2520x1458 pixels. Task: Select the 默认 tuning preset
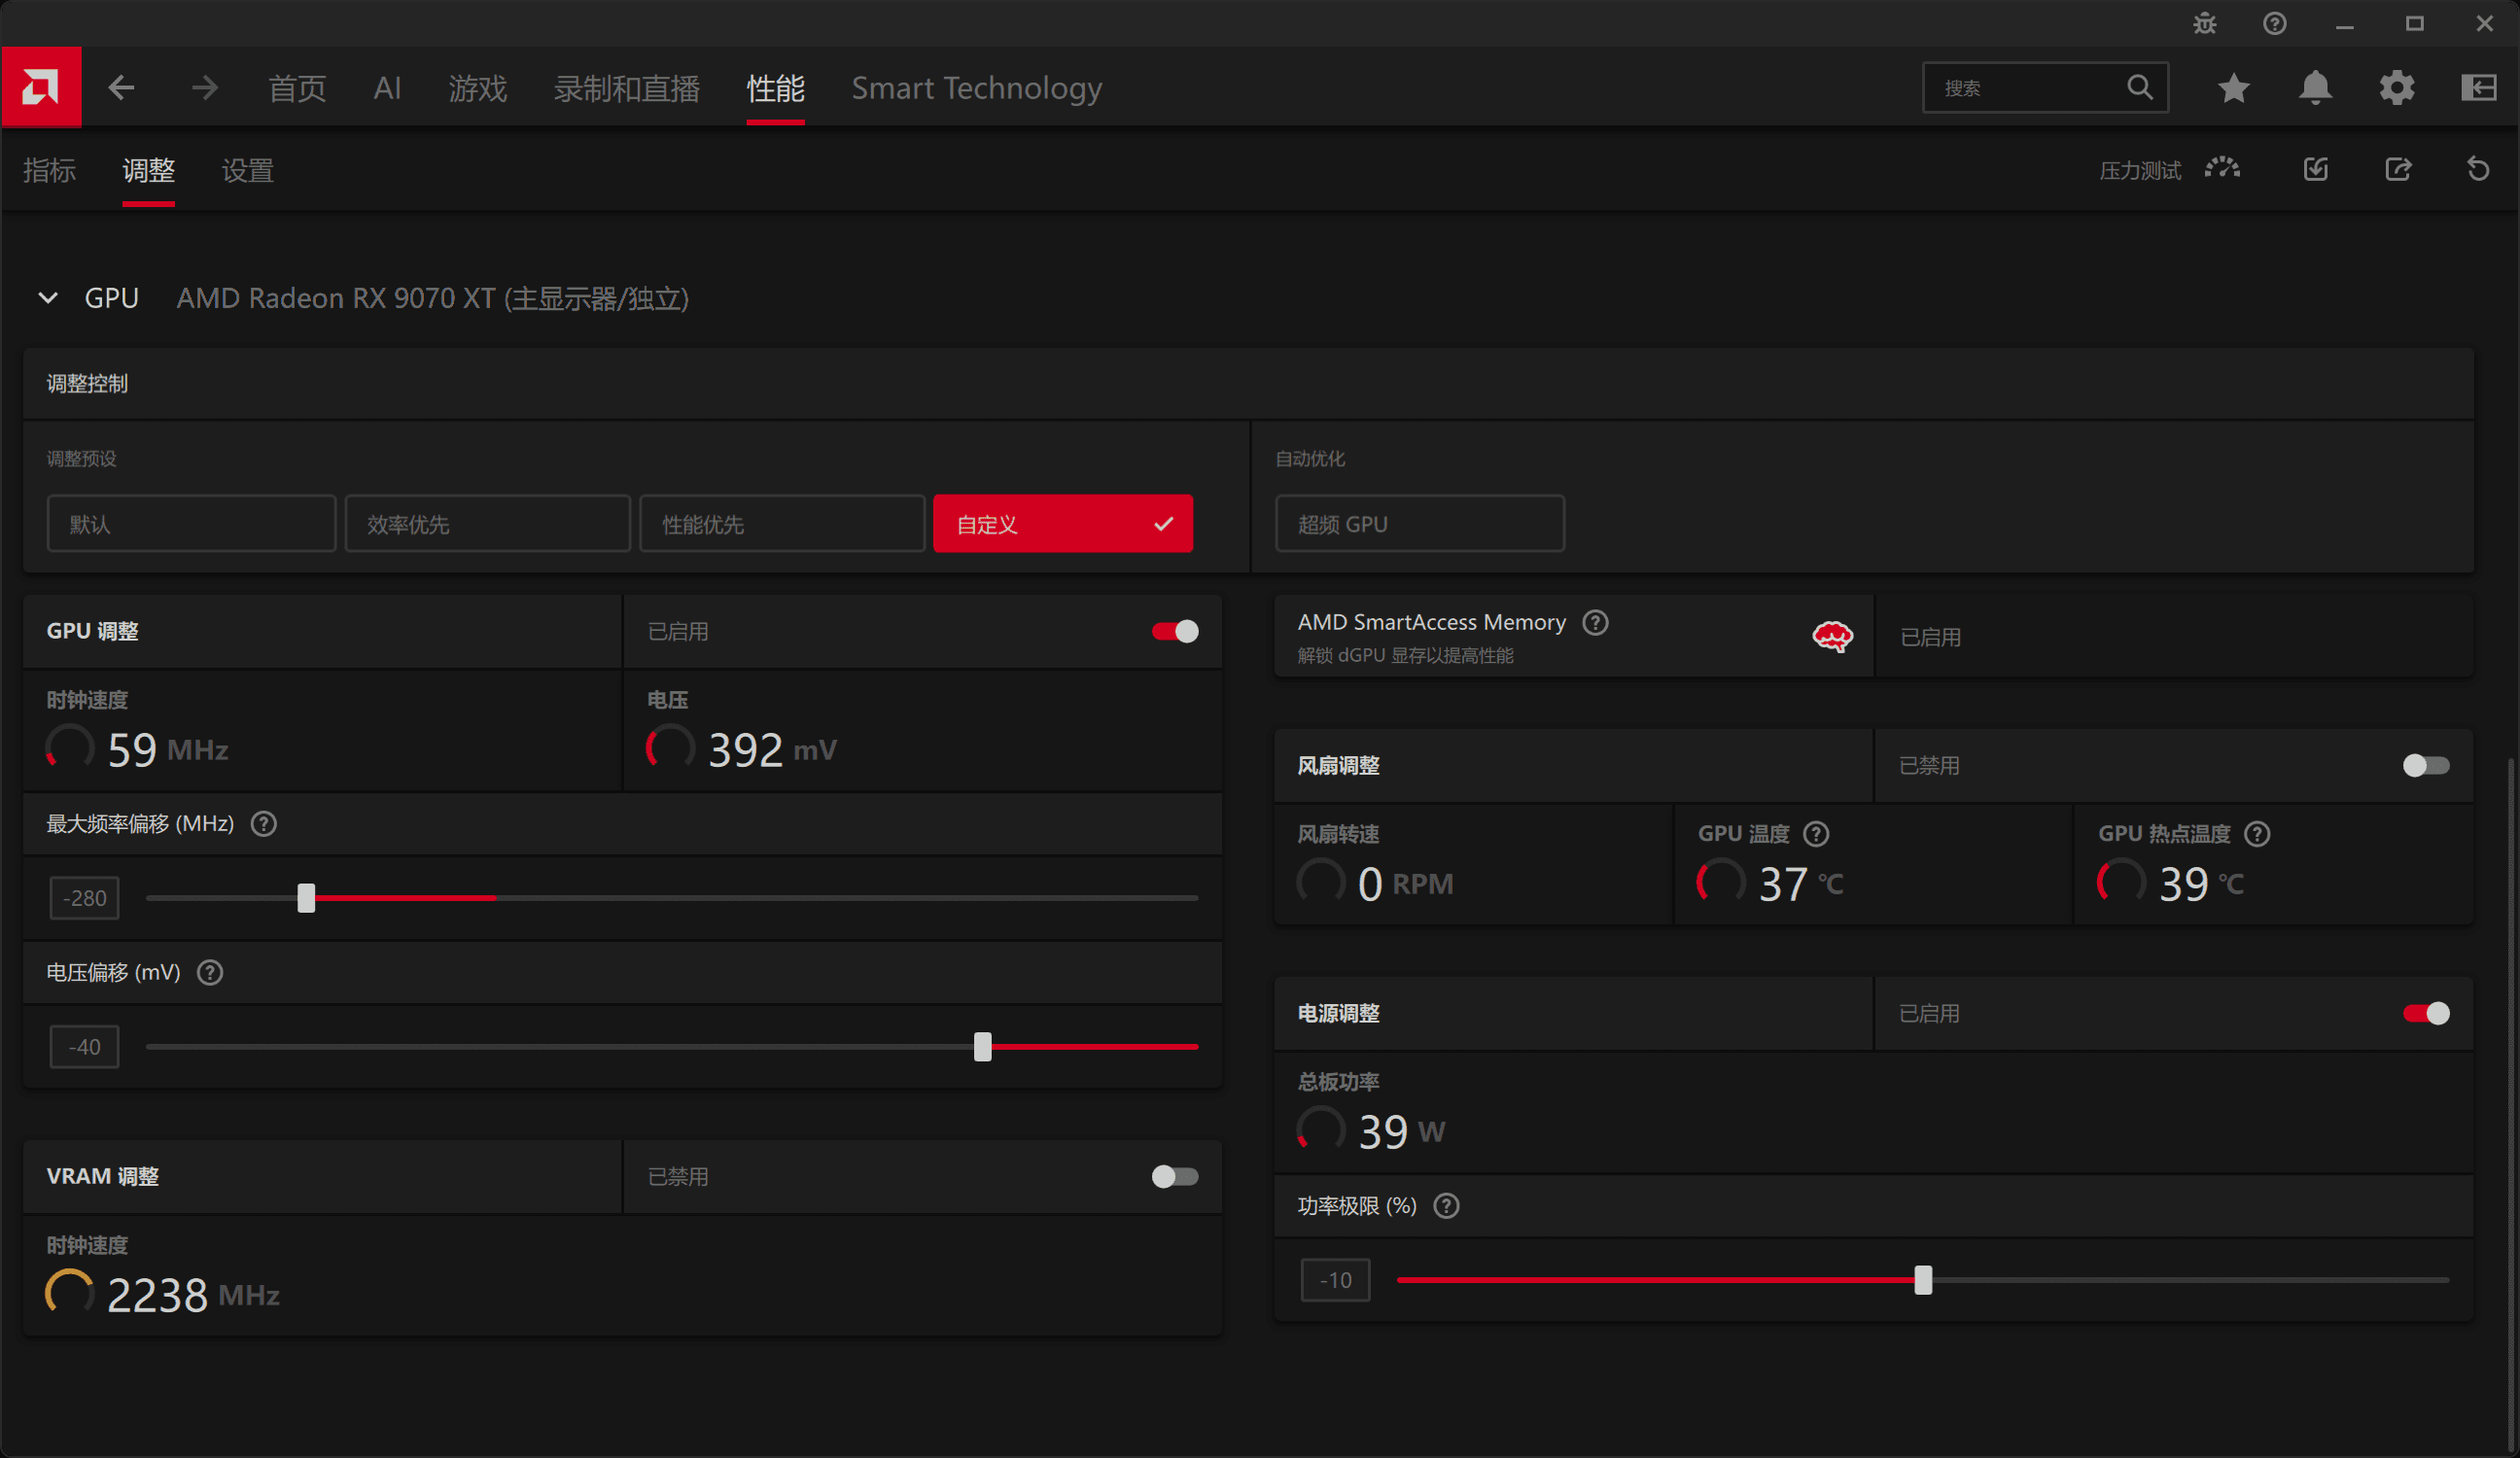coord(191,524)
